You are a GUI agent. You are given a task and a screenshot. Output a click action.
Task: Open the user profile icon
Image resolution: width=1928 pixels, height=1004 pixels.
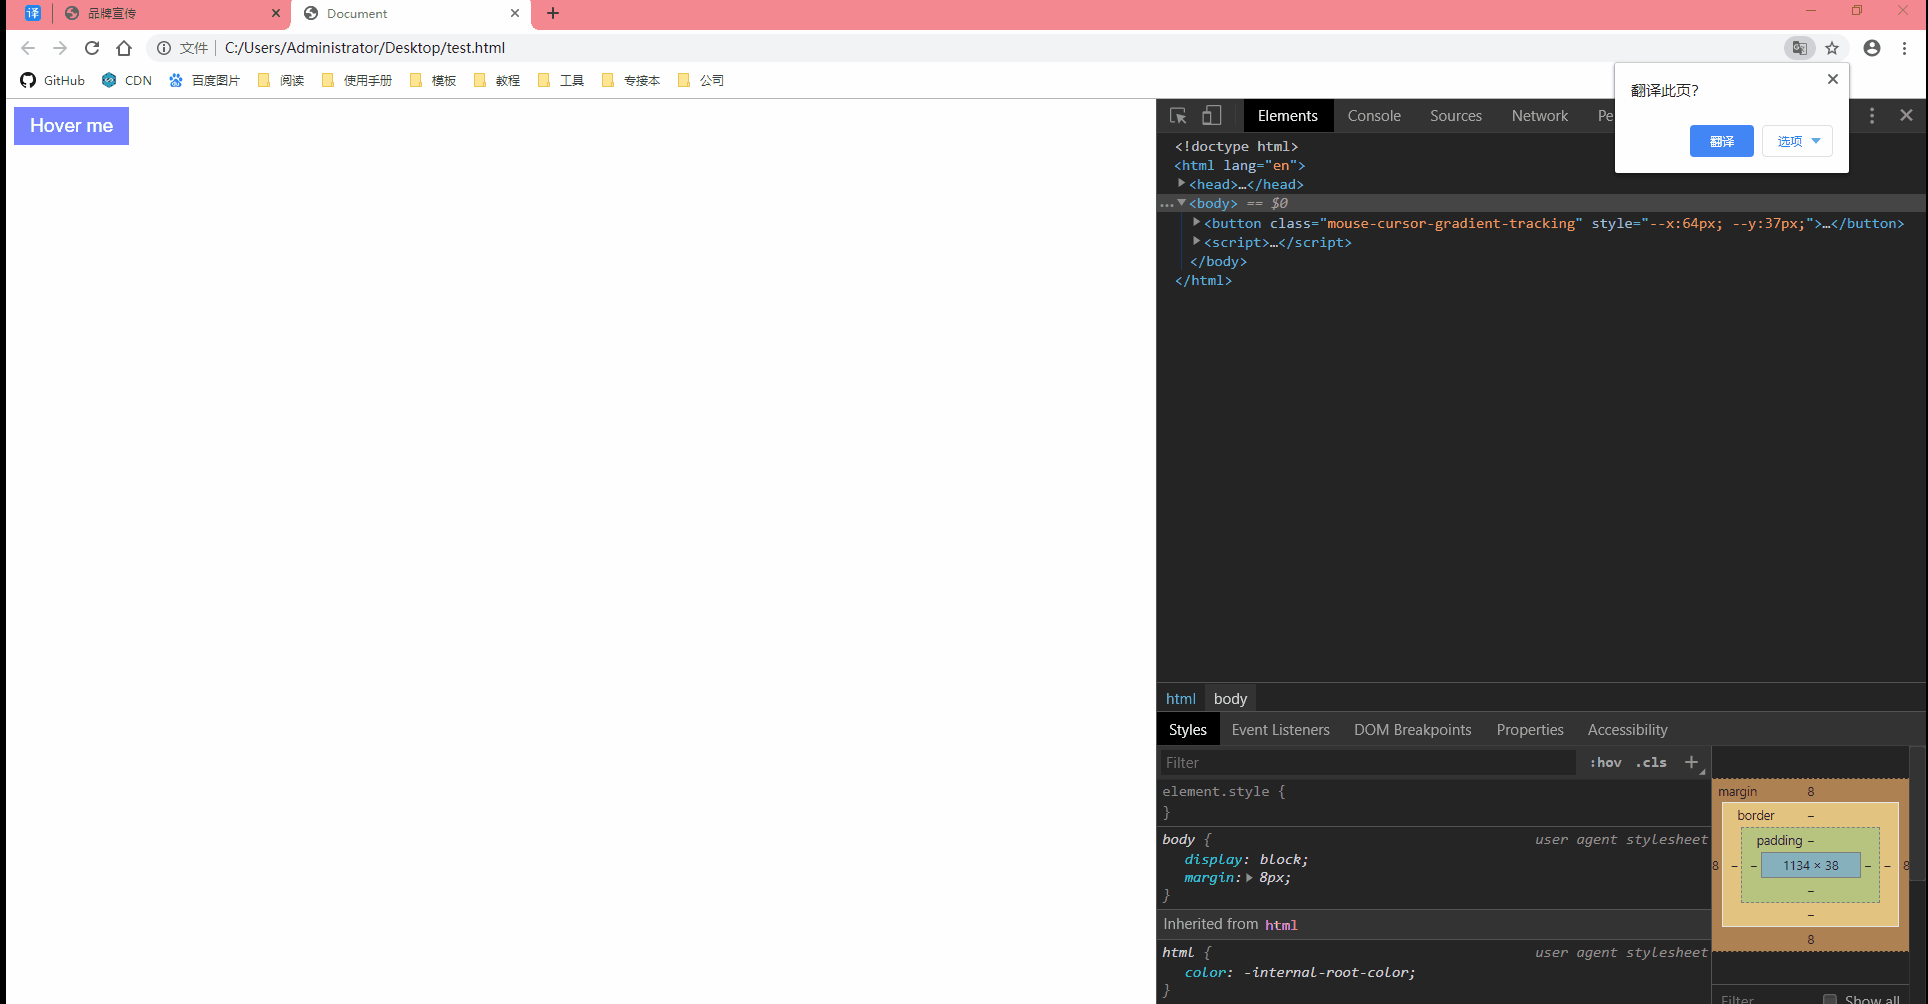coord(1872,48)
